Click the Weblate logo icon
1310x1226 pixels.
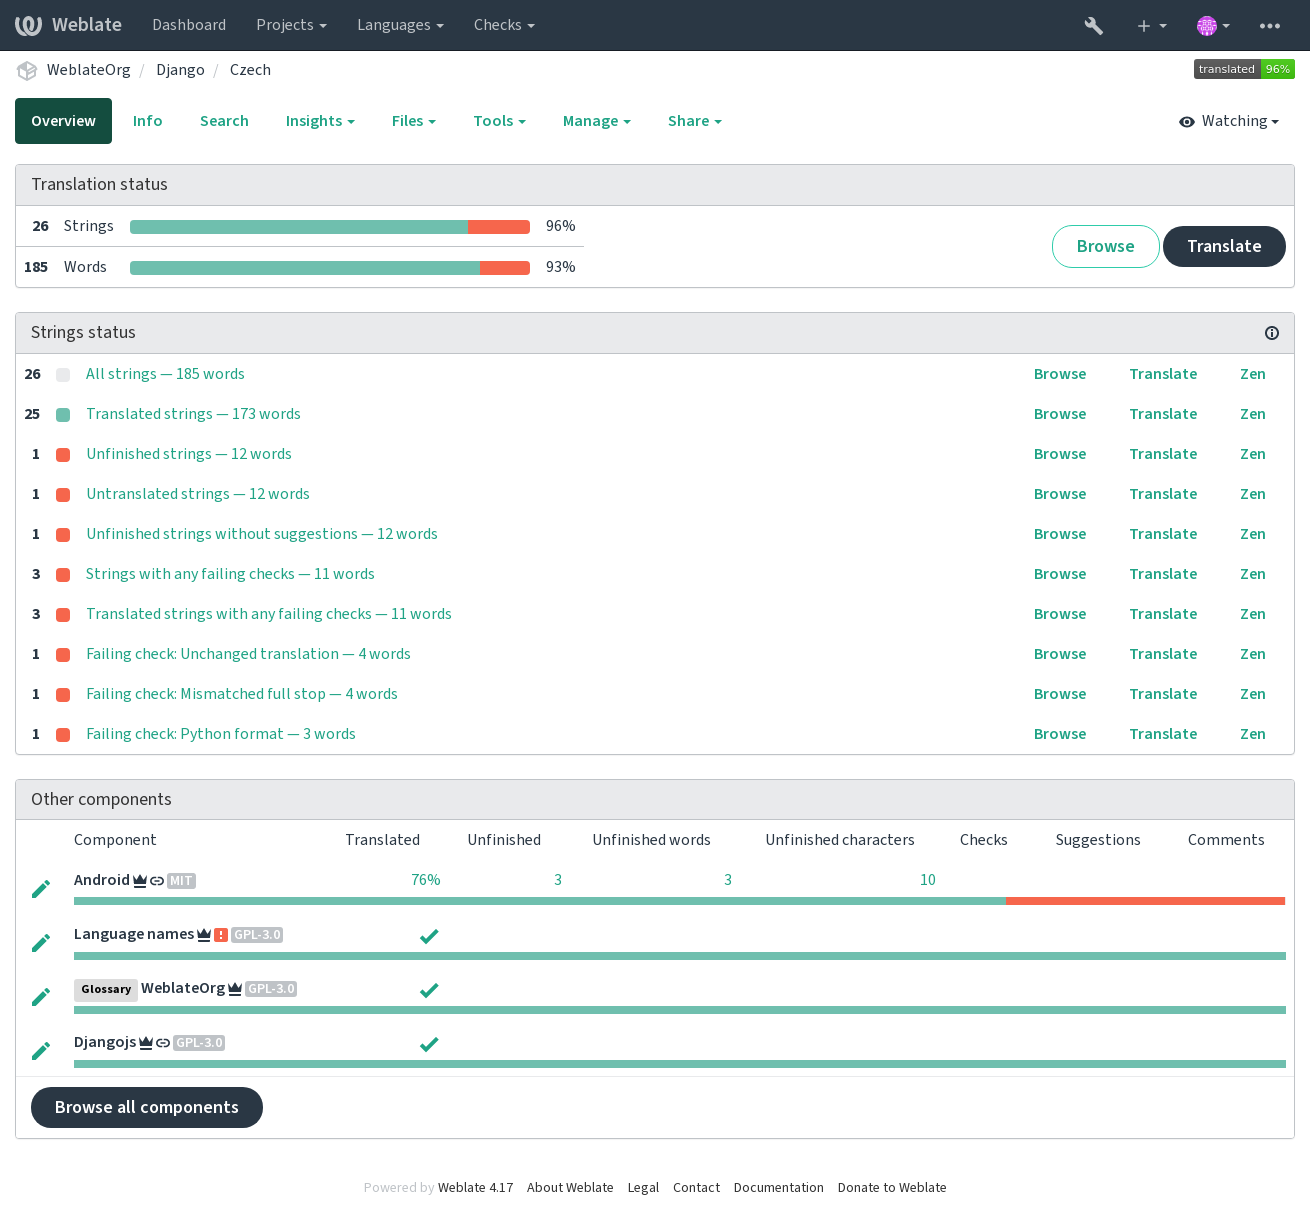28,25
